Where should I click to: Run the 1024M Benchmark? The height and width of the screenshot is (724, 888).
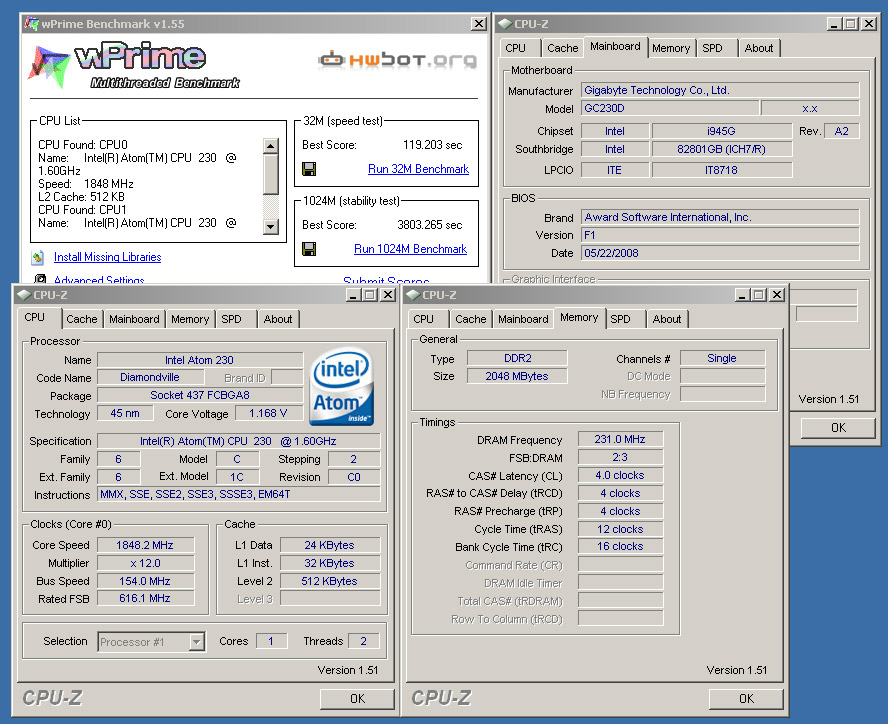tap(411, 249)
